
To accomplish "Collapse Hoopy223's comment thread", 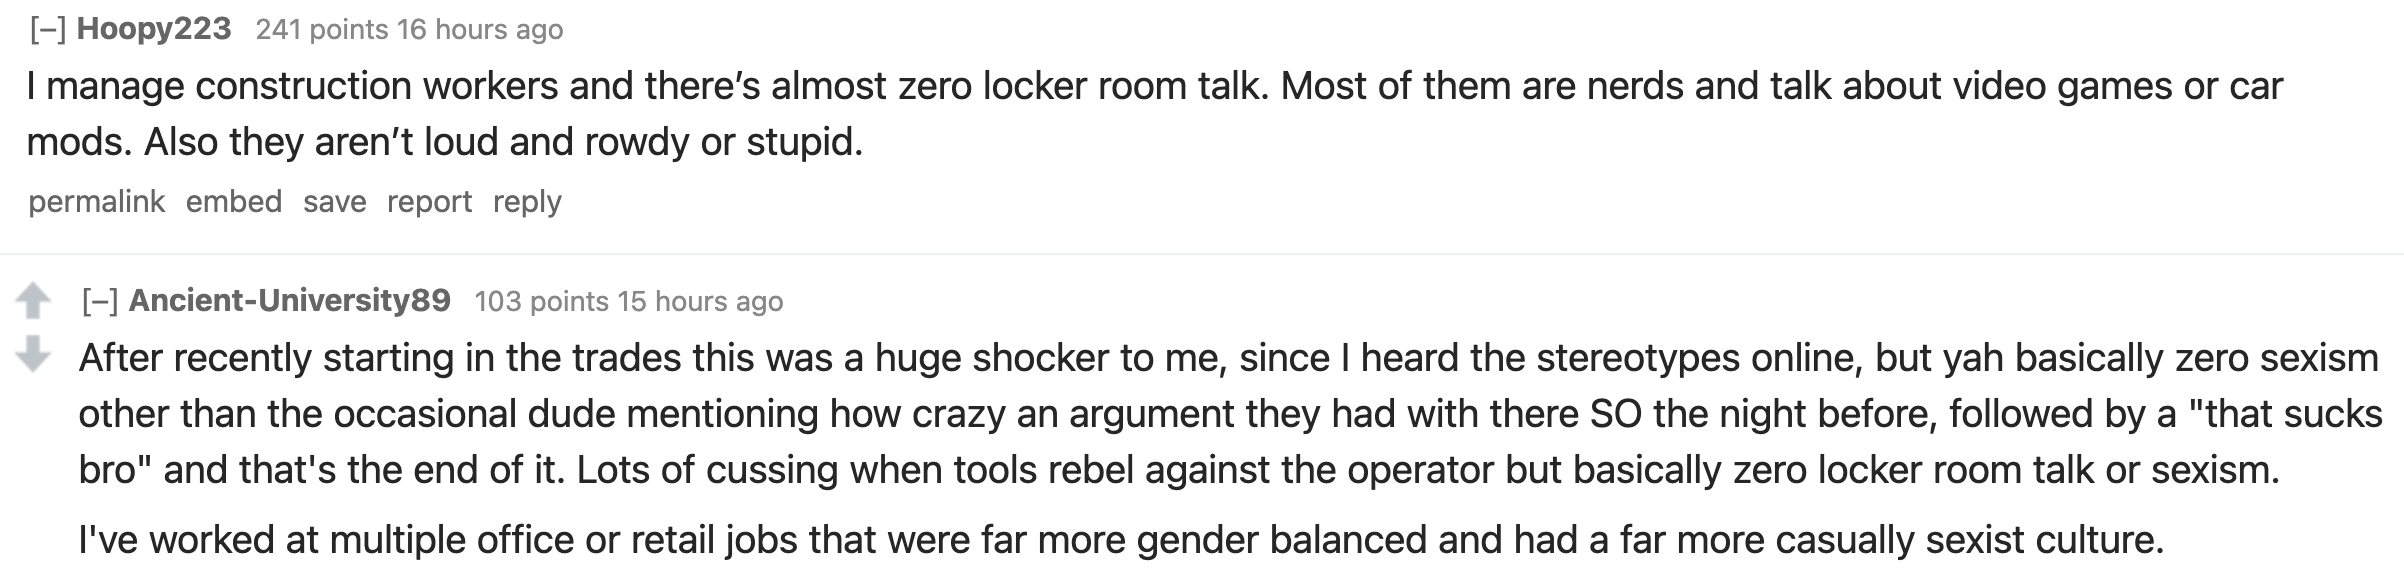I will pos(48,30).
